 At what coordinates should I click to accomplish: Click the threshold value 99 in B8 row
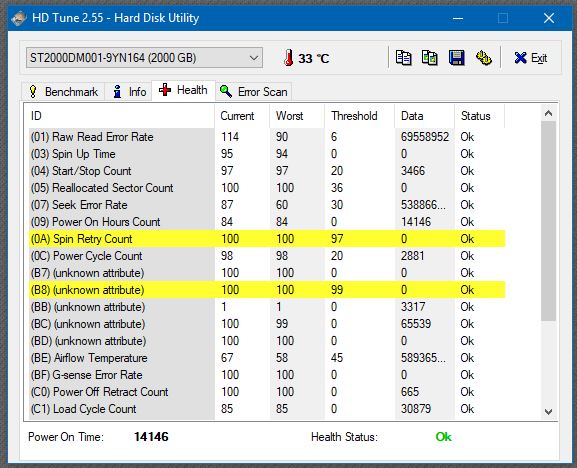pos(337,290)
